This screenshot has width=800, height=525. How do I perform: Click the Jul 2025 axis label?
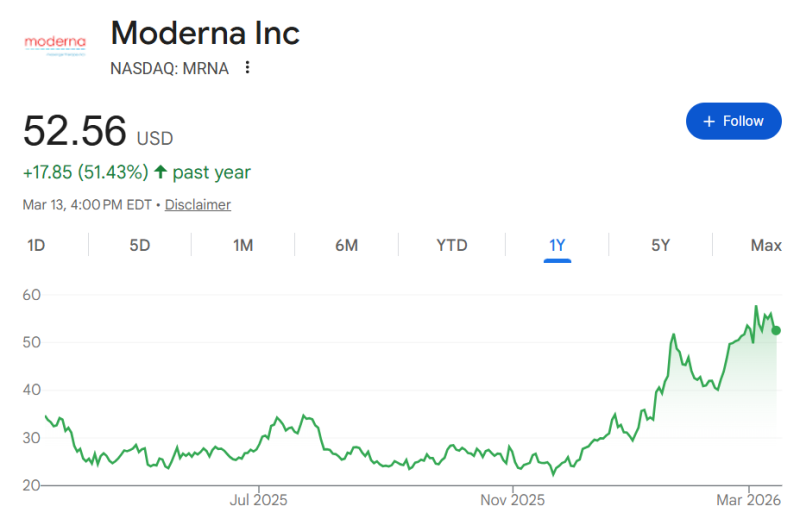tap(259, 498)
